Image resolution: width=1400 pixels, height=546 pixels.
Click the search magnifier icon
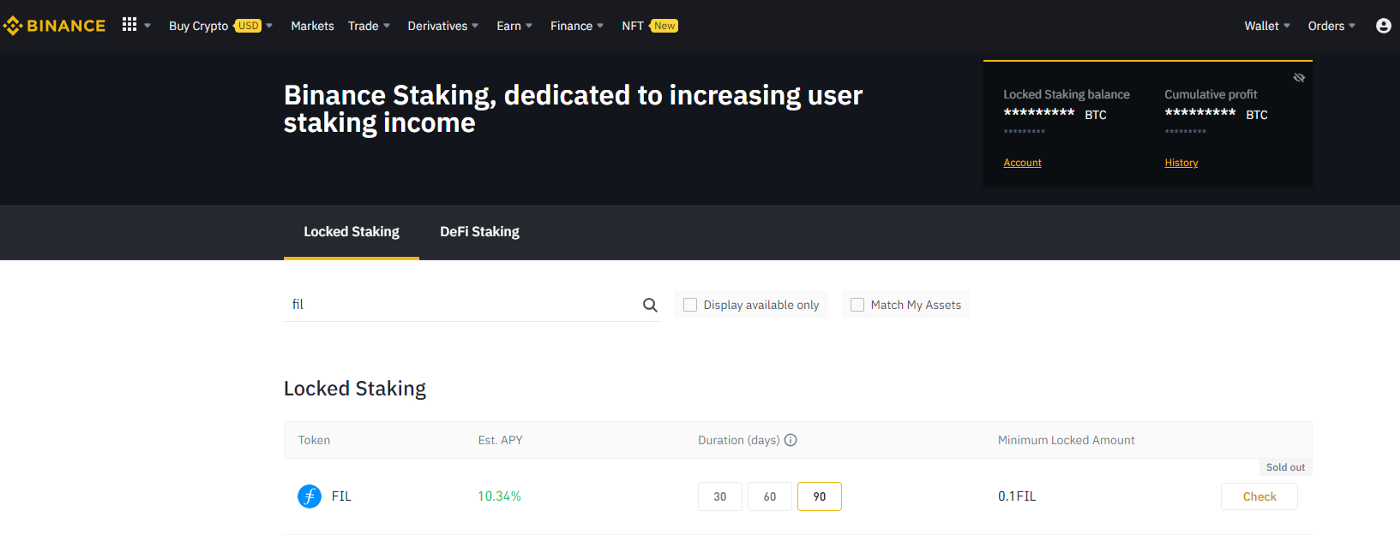[x=650, y=305]
